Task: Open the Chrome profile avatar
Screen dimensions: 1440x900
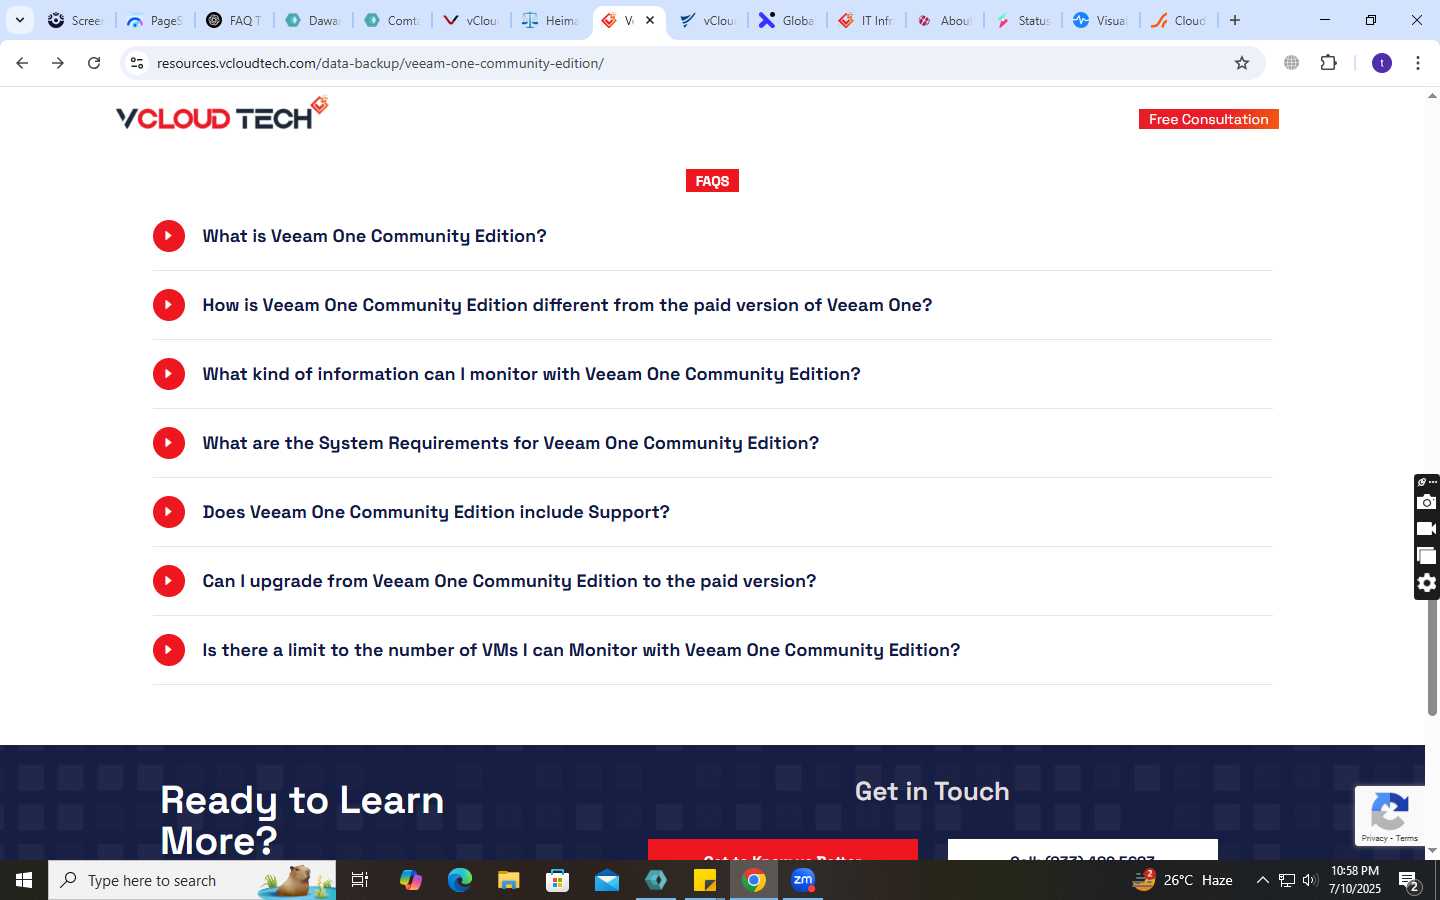Action: tap(1382, 63)
